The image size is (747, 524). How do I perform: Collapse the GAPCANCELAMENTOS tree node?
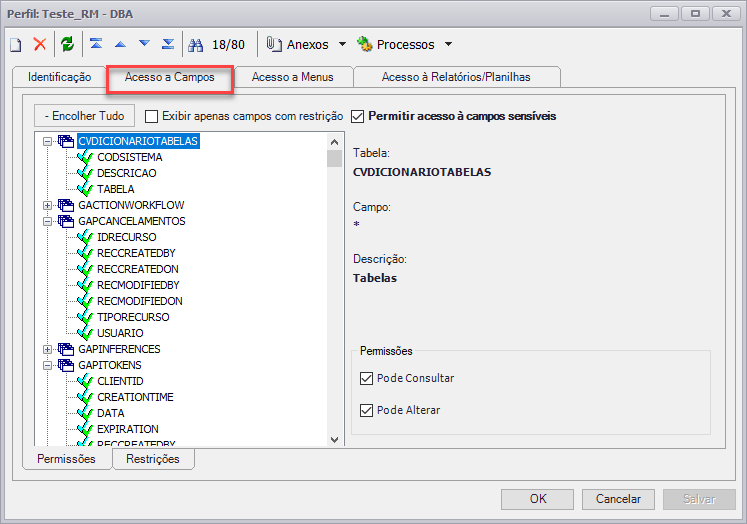coord(47,222)
